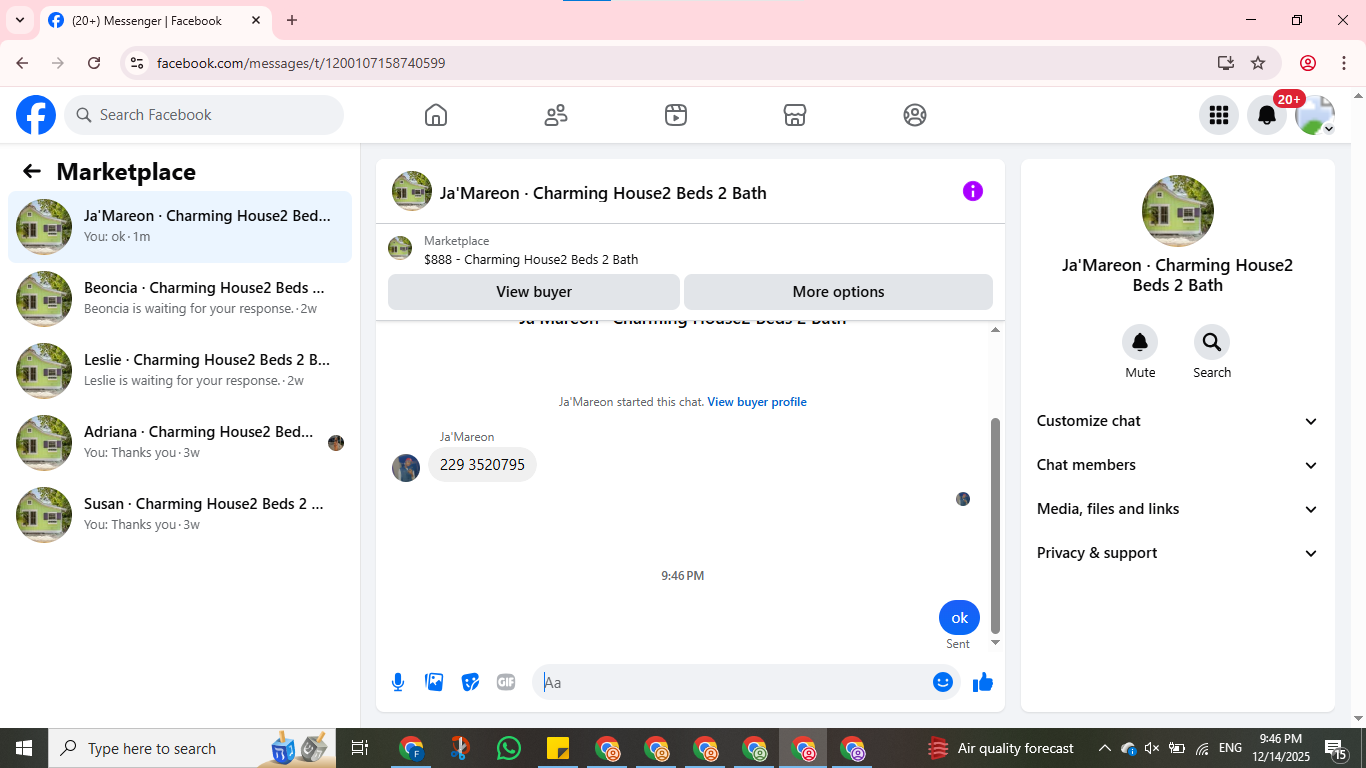
Task: Click the More options button
Action: click(x=838, y=292)
